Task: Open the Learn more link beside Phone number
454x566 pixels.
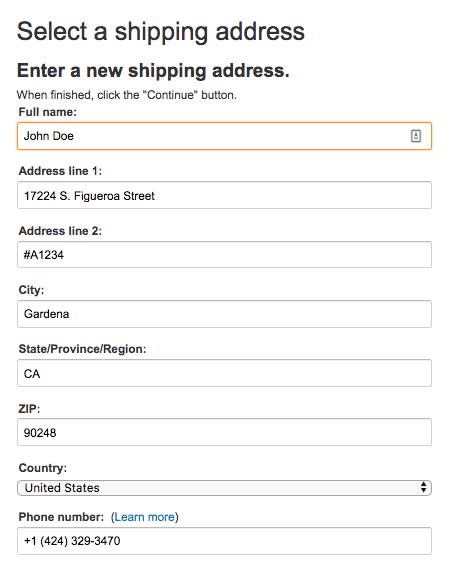Action: 144,517
